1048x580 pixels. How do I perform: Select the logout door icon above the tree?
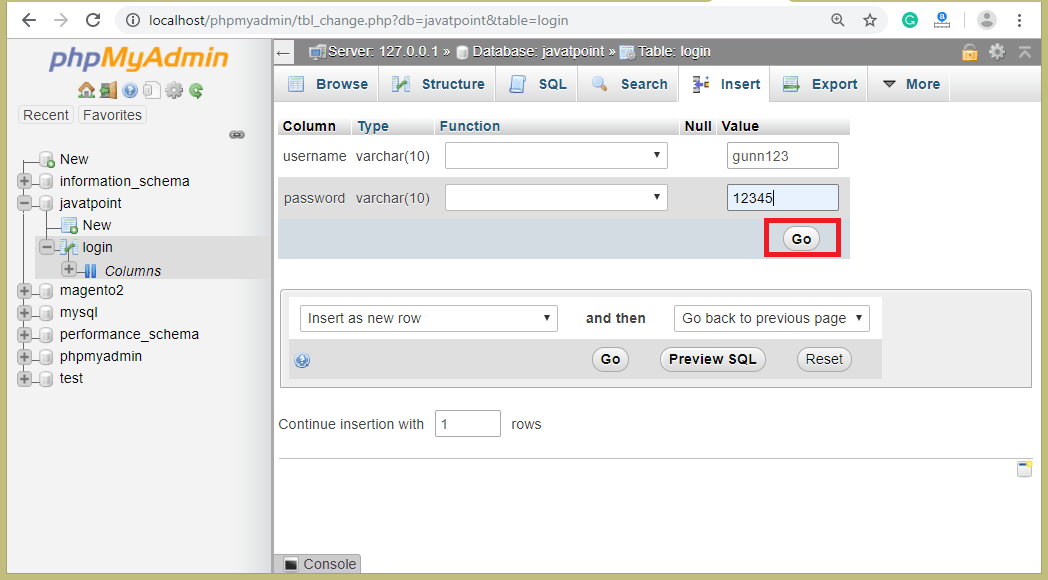pos(108,90)
